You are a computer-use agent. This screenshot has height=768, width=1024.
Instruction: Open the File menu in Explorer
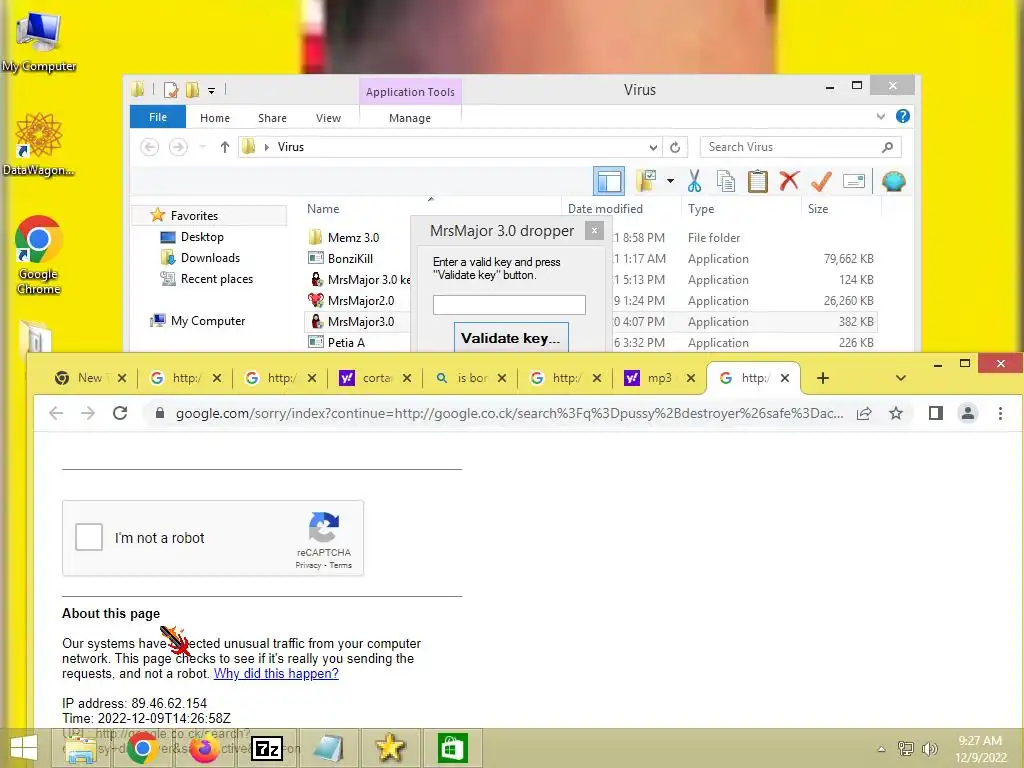pos(157,117)
